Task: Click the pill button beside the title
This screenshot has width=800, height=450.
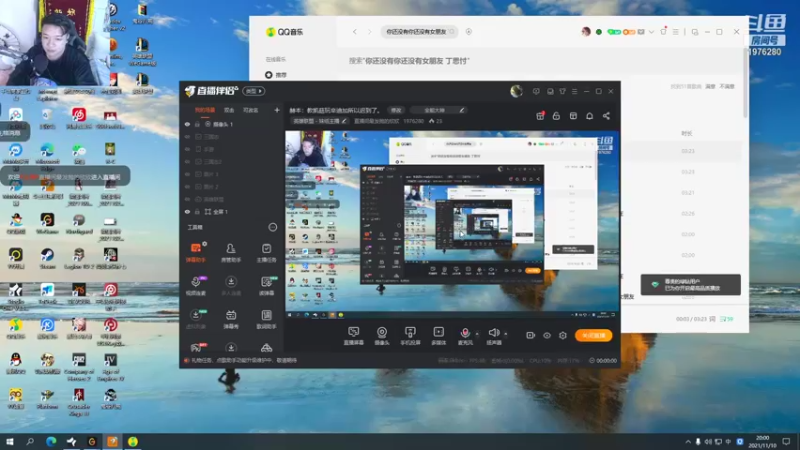Action: tap(438, 110)
